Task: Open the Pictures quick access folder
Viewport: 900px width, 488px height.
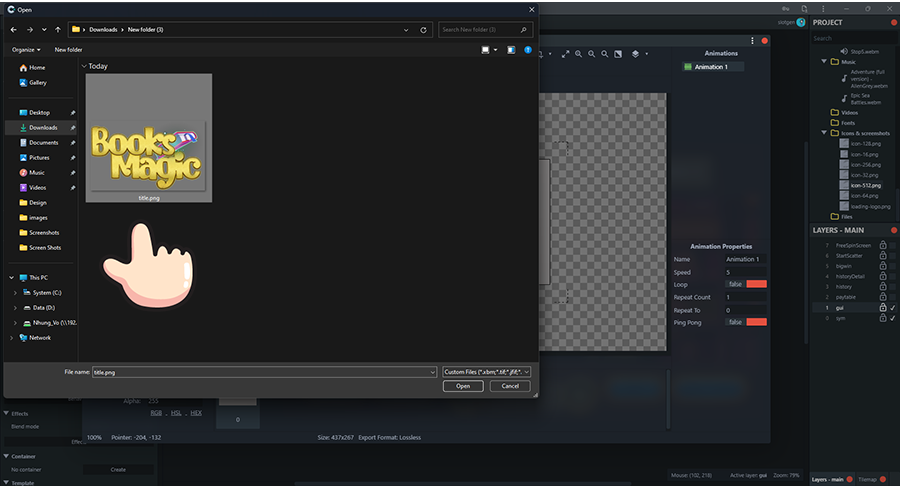Action: 34,157
